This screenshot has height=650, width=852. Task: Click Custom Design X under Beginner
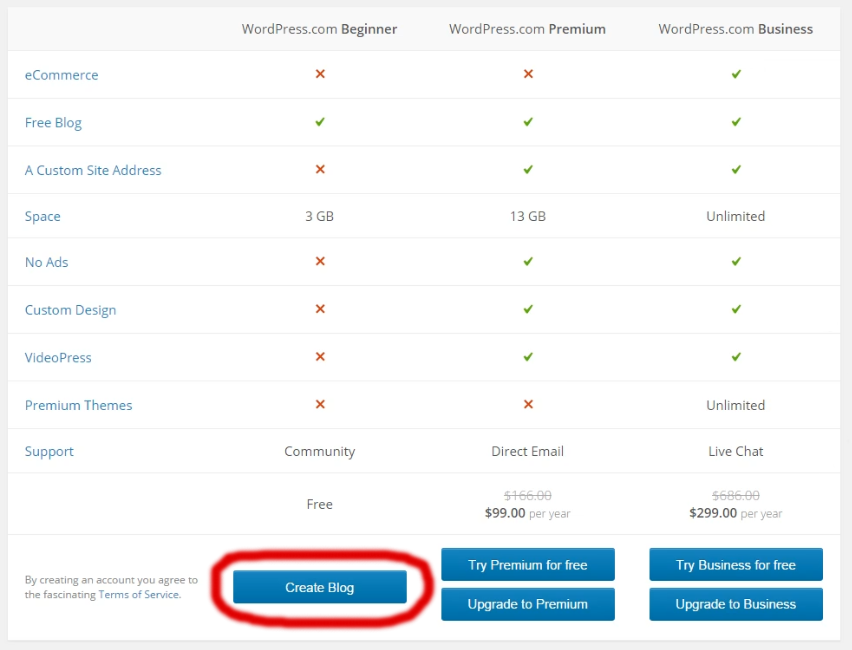click(x=320, y=309)
